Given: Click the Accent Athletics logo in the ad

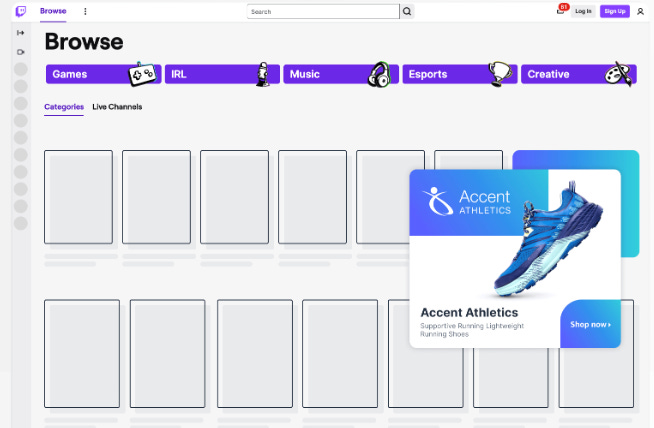Looking at the screenshot, I should coord(466,201).
